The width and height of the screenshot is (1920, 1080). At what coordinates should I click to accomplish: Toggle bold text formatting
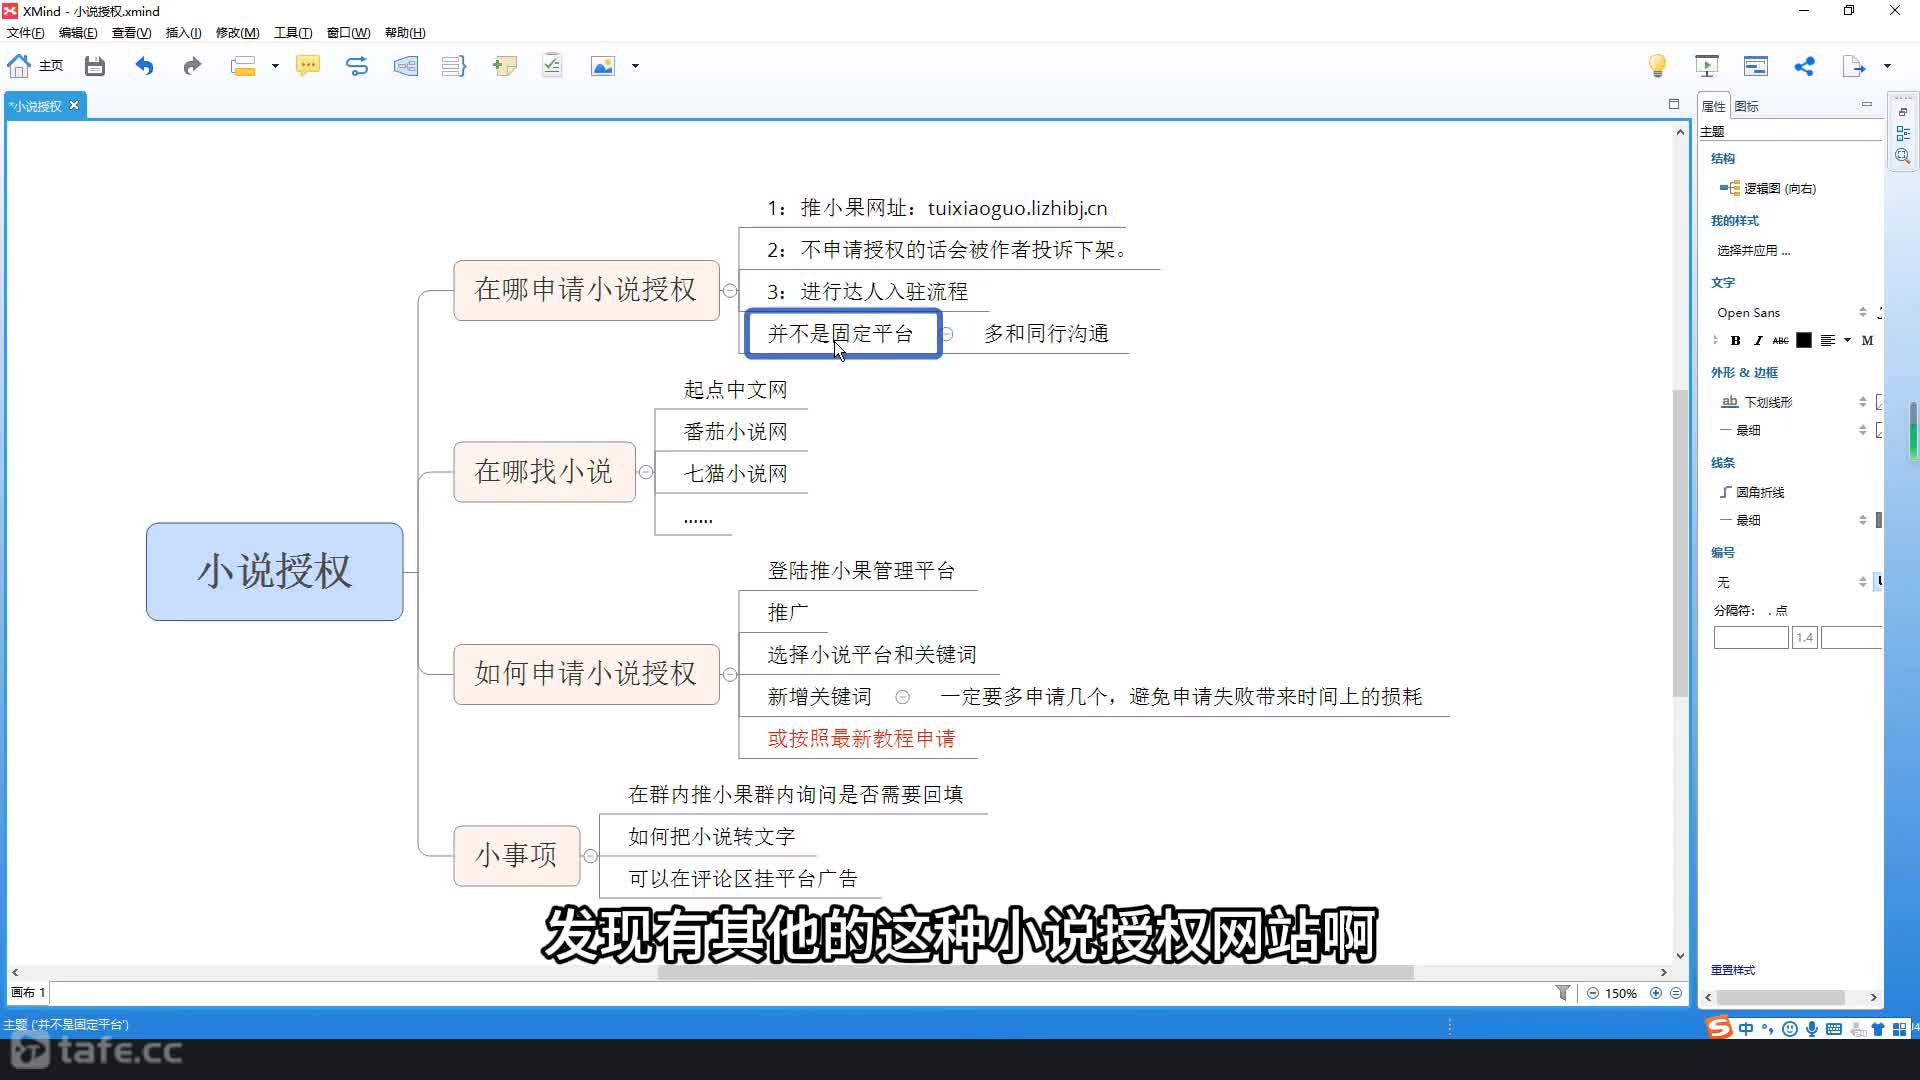click(x=1736, y=341)
